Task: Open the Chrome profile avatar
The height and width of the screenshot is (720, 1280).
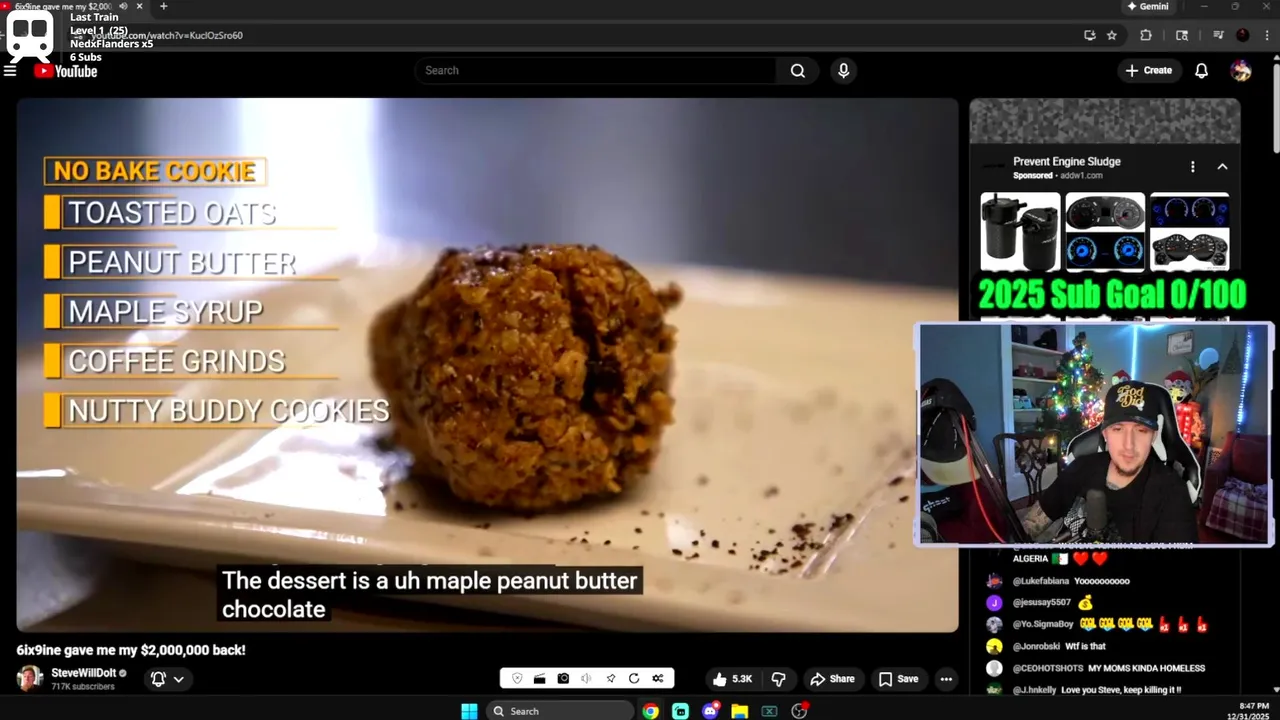Action: 1242,35
